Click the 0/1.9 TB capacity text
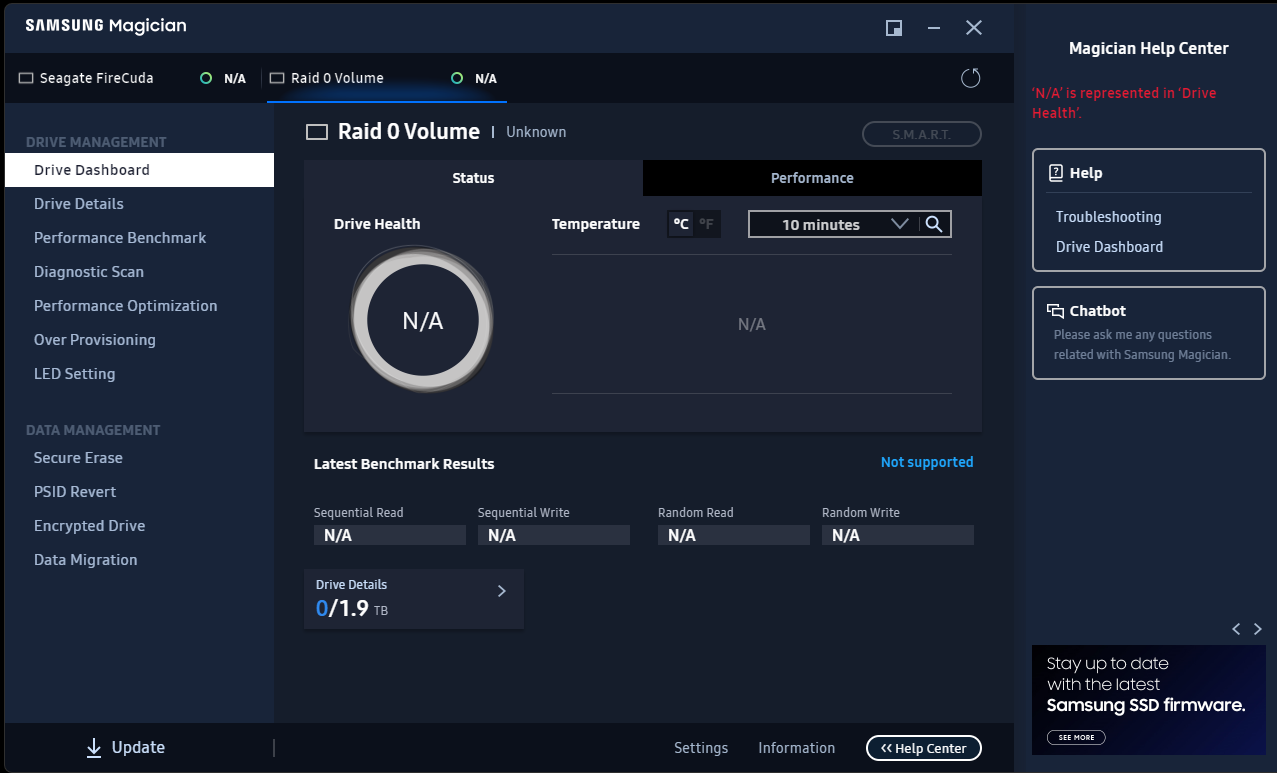 click(x=352, y=608)
